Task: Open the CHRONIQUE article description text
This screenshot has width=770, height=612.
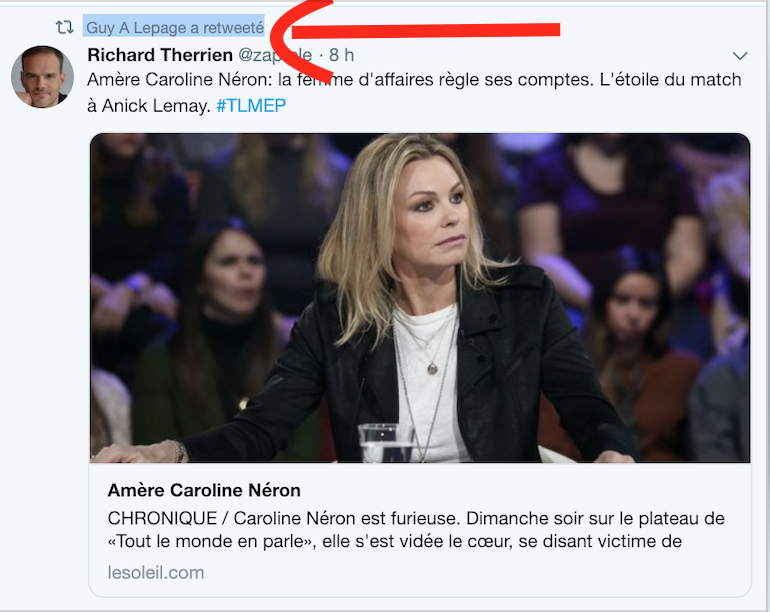Action: coord(416,529)
